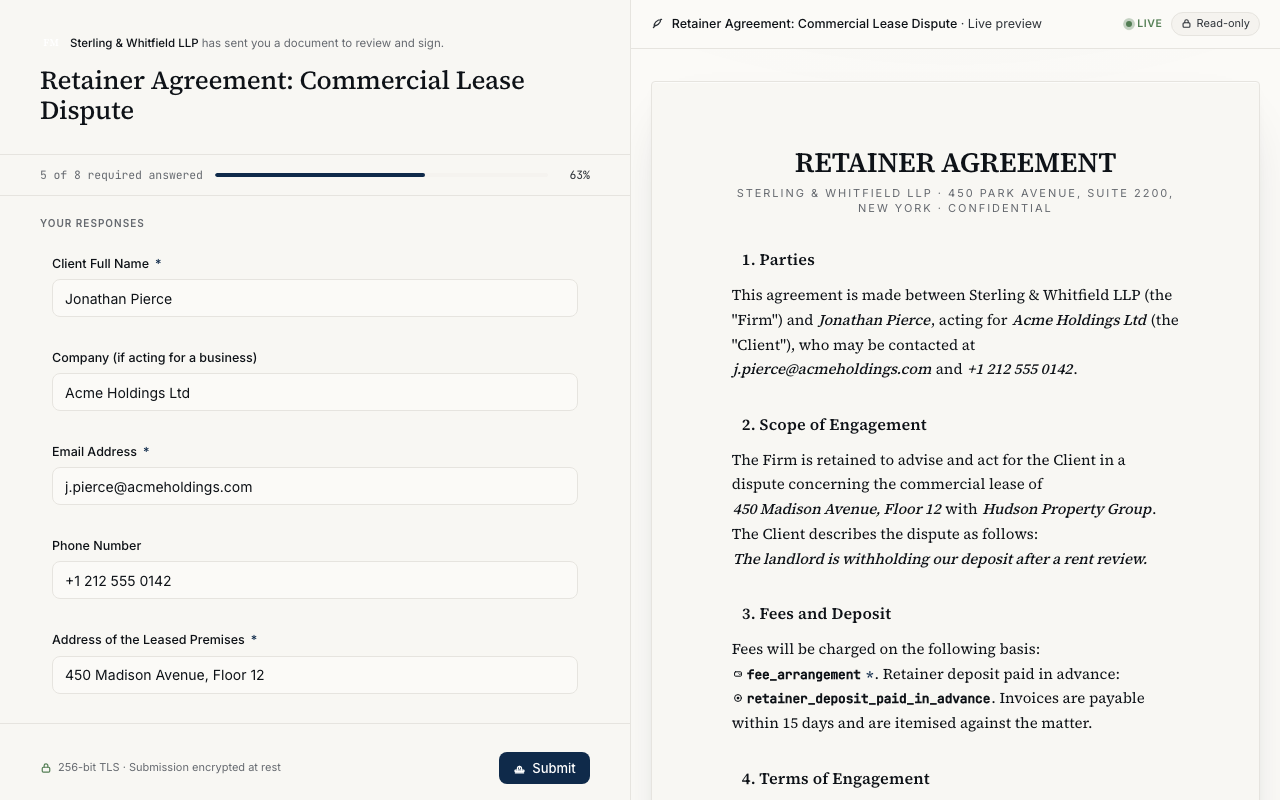The width and height of the screenshot is (1280, 800).
Task: Focus the Client Full Name field
Action: pos(315,298)
